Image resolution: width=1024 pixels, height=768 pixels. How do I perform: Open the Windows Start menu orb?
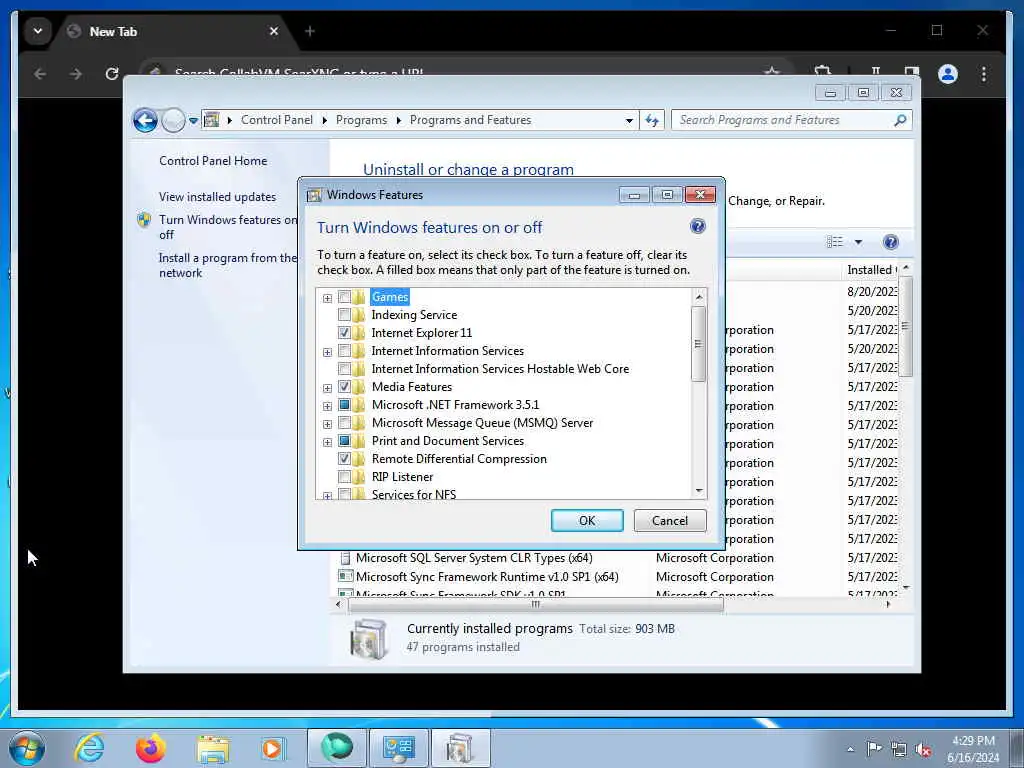point(27,748)
